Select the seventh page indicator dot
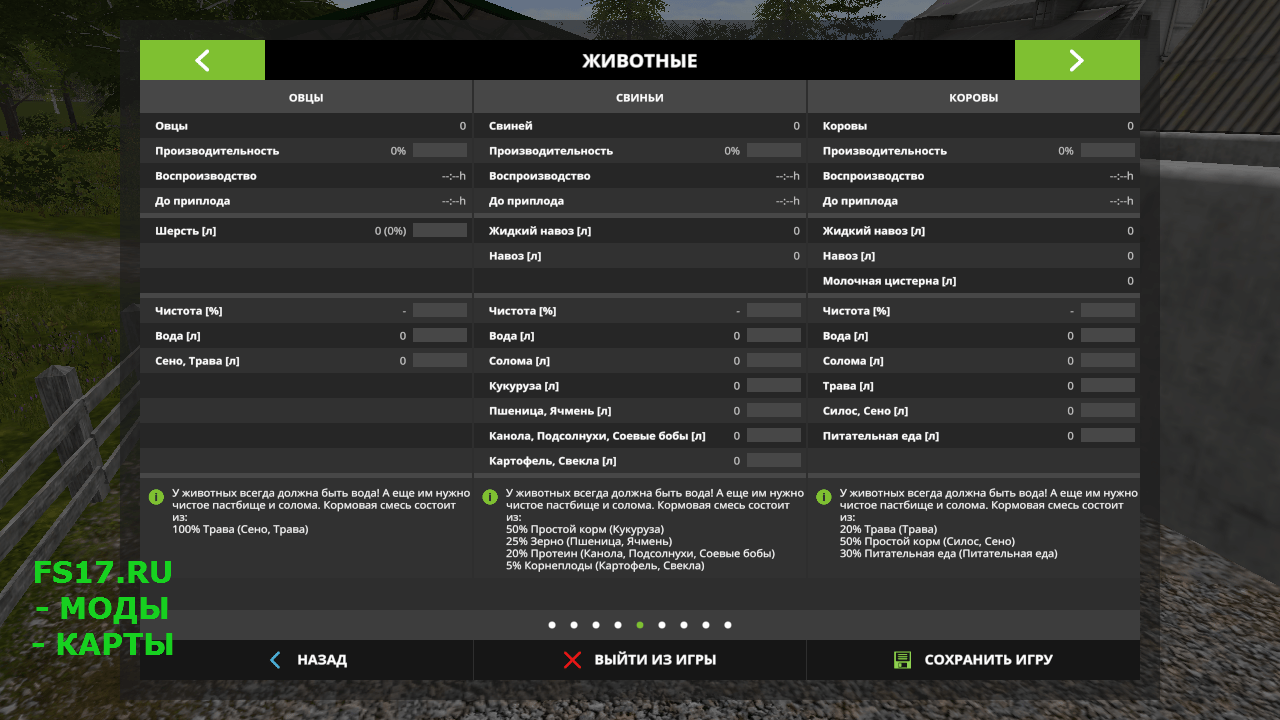 pyautogui.click(x=684, y=625)
